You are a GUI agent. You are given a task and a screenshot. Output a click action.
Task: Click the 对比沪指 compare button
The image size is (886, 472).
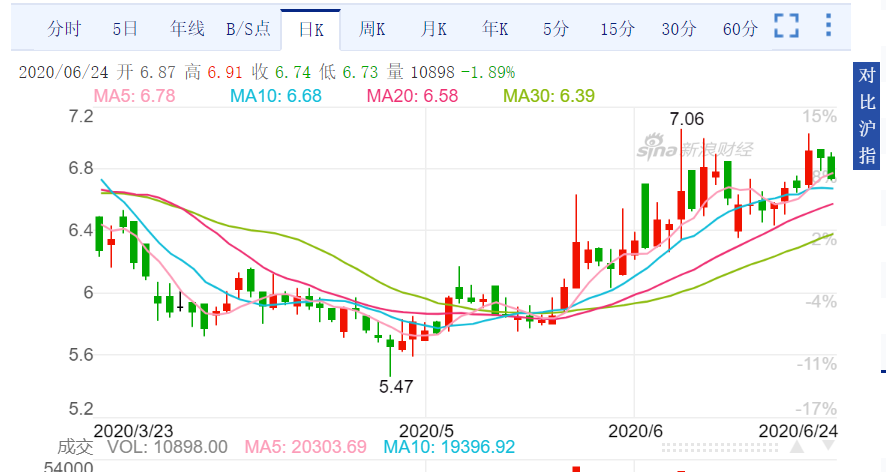(866, 115)
